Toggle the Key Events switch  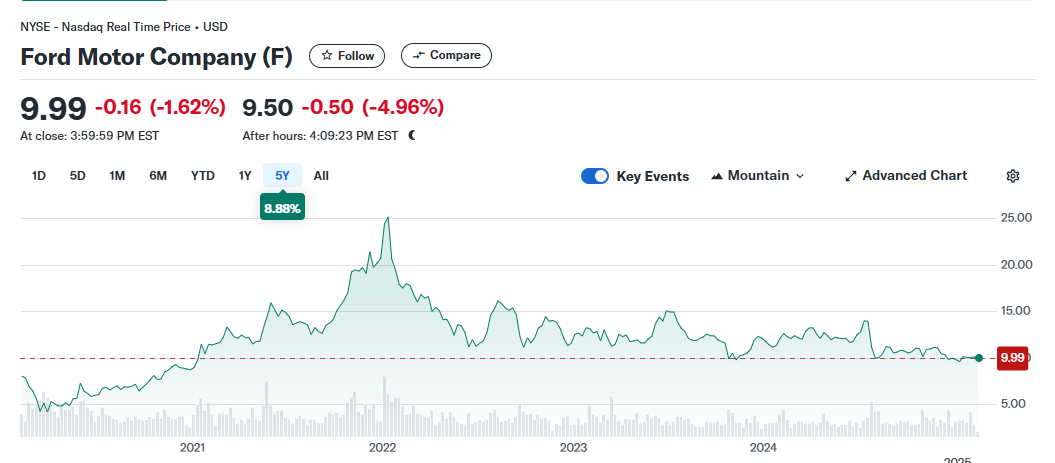(x=595, y=176)
